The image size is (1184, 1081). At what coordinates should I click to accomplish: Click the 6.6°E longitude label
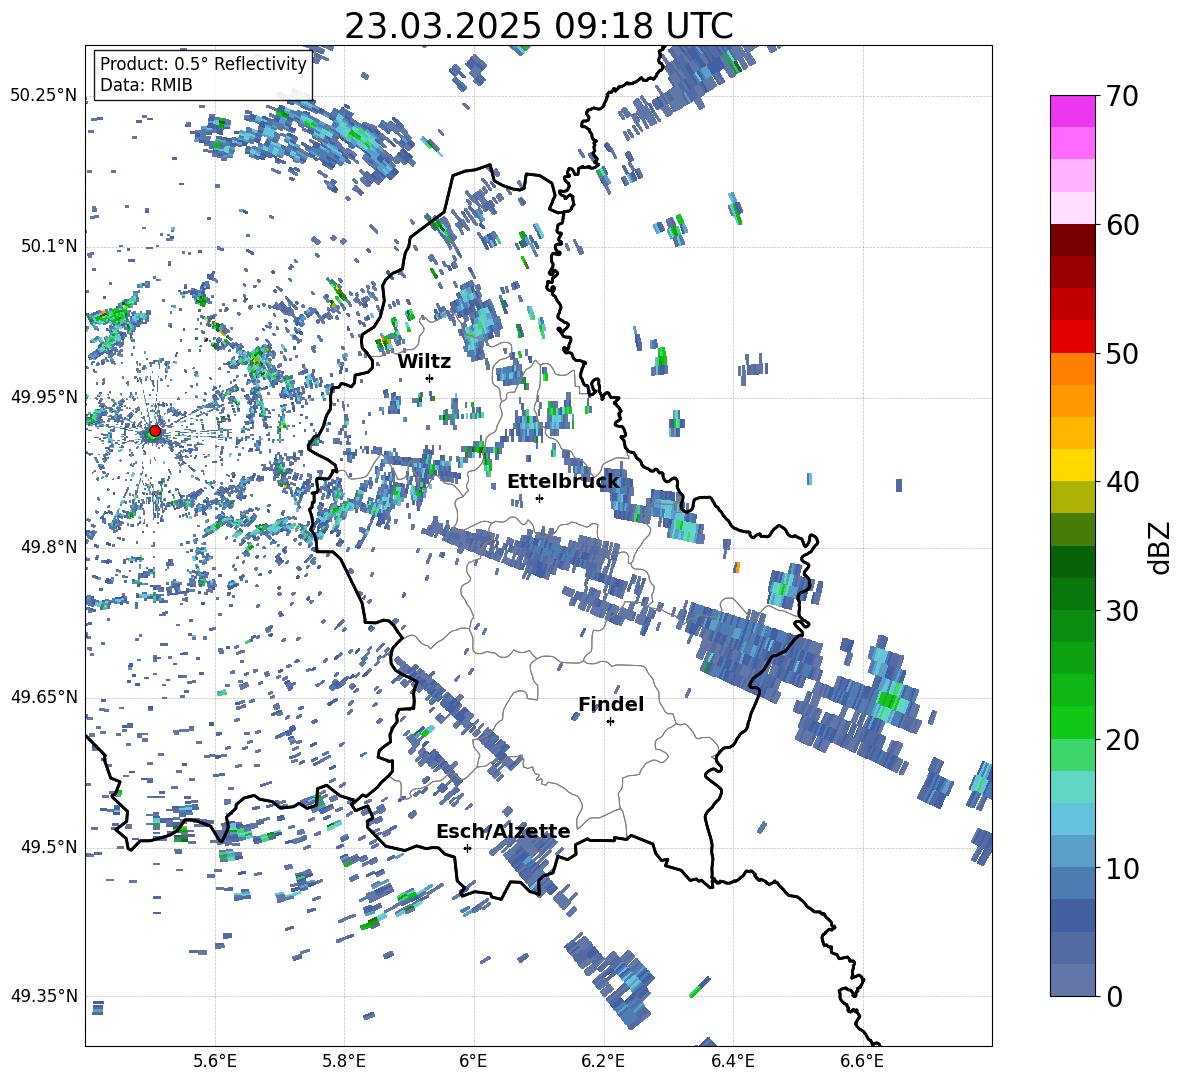click(862, 1061)
